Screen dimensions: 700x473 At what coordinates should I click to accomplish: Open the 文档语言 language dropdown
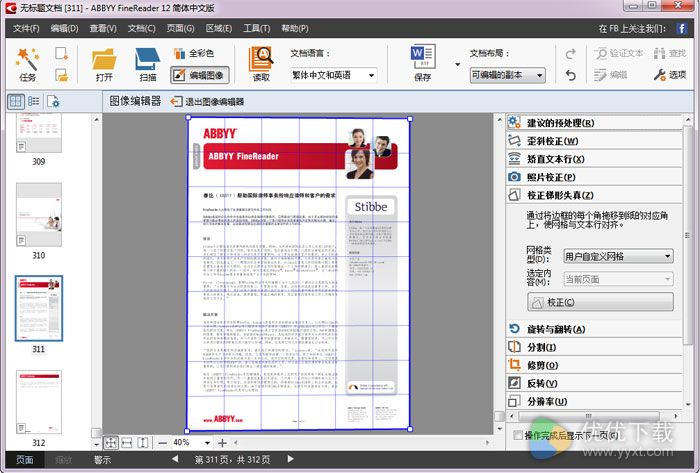[x=333, y=75]
